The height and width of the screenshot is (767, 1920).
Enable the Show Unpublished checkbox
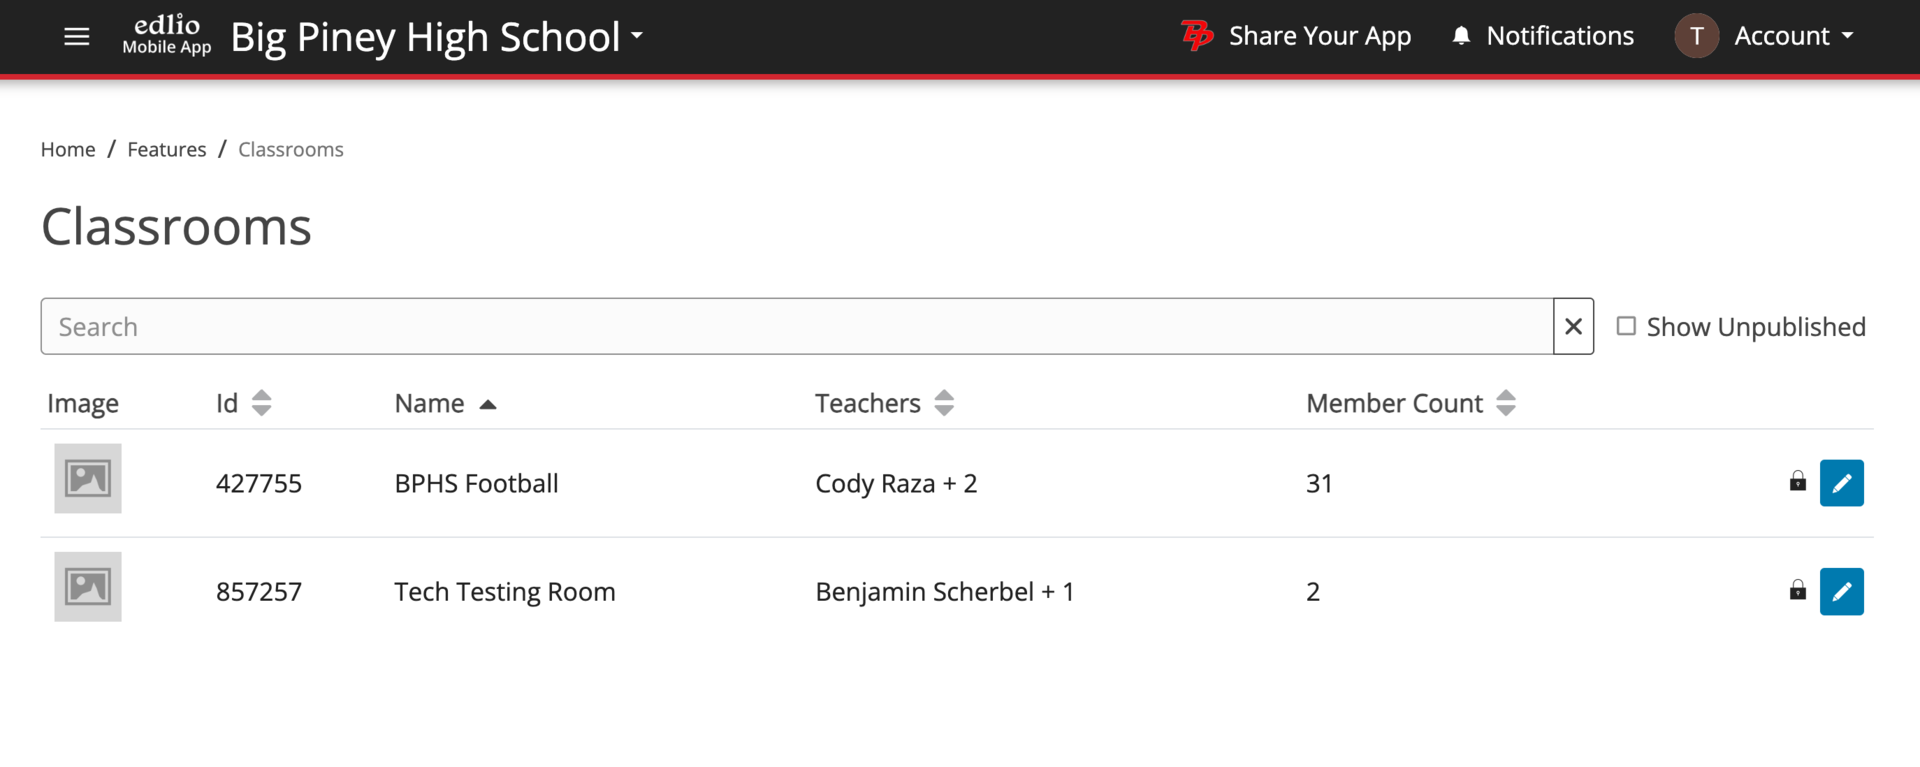[1627, 326]
